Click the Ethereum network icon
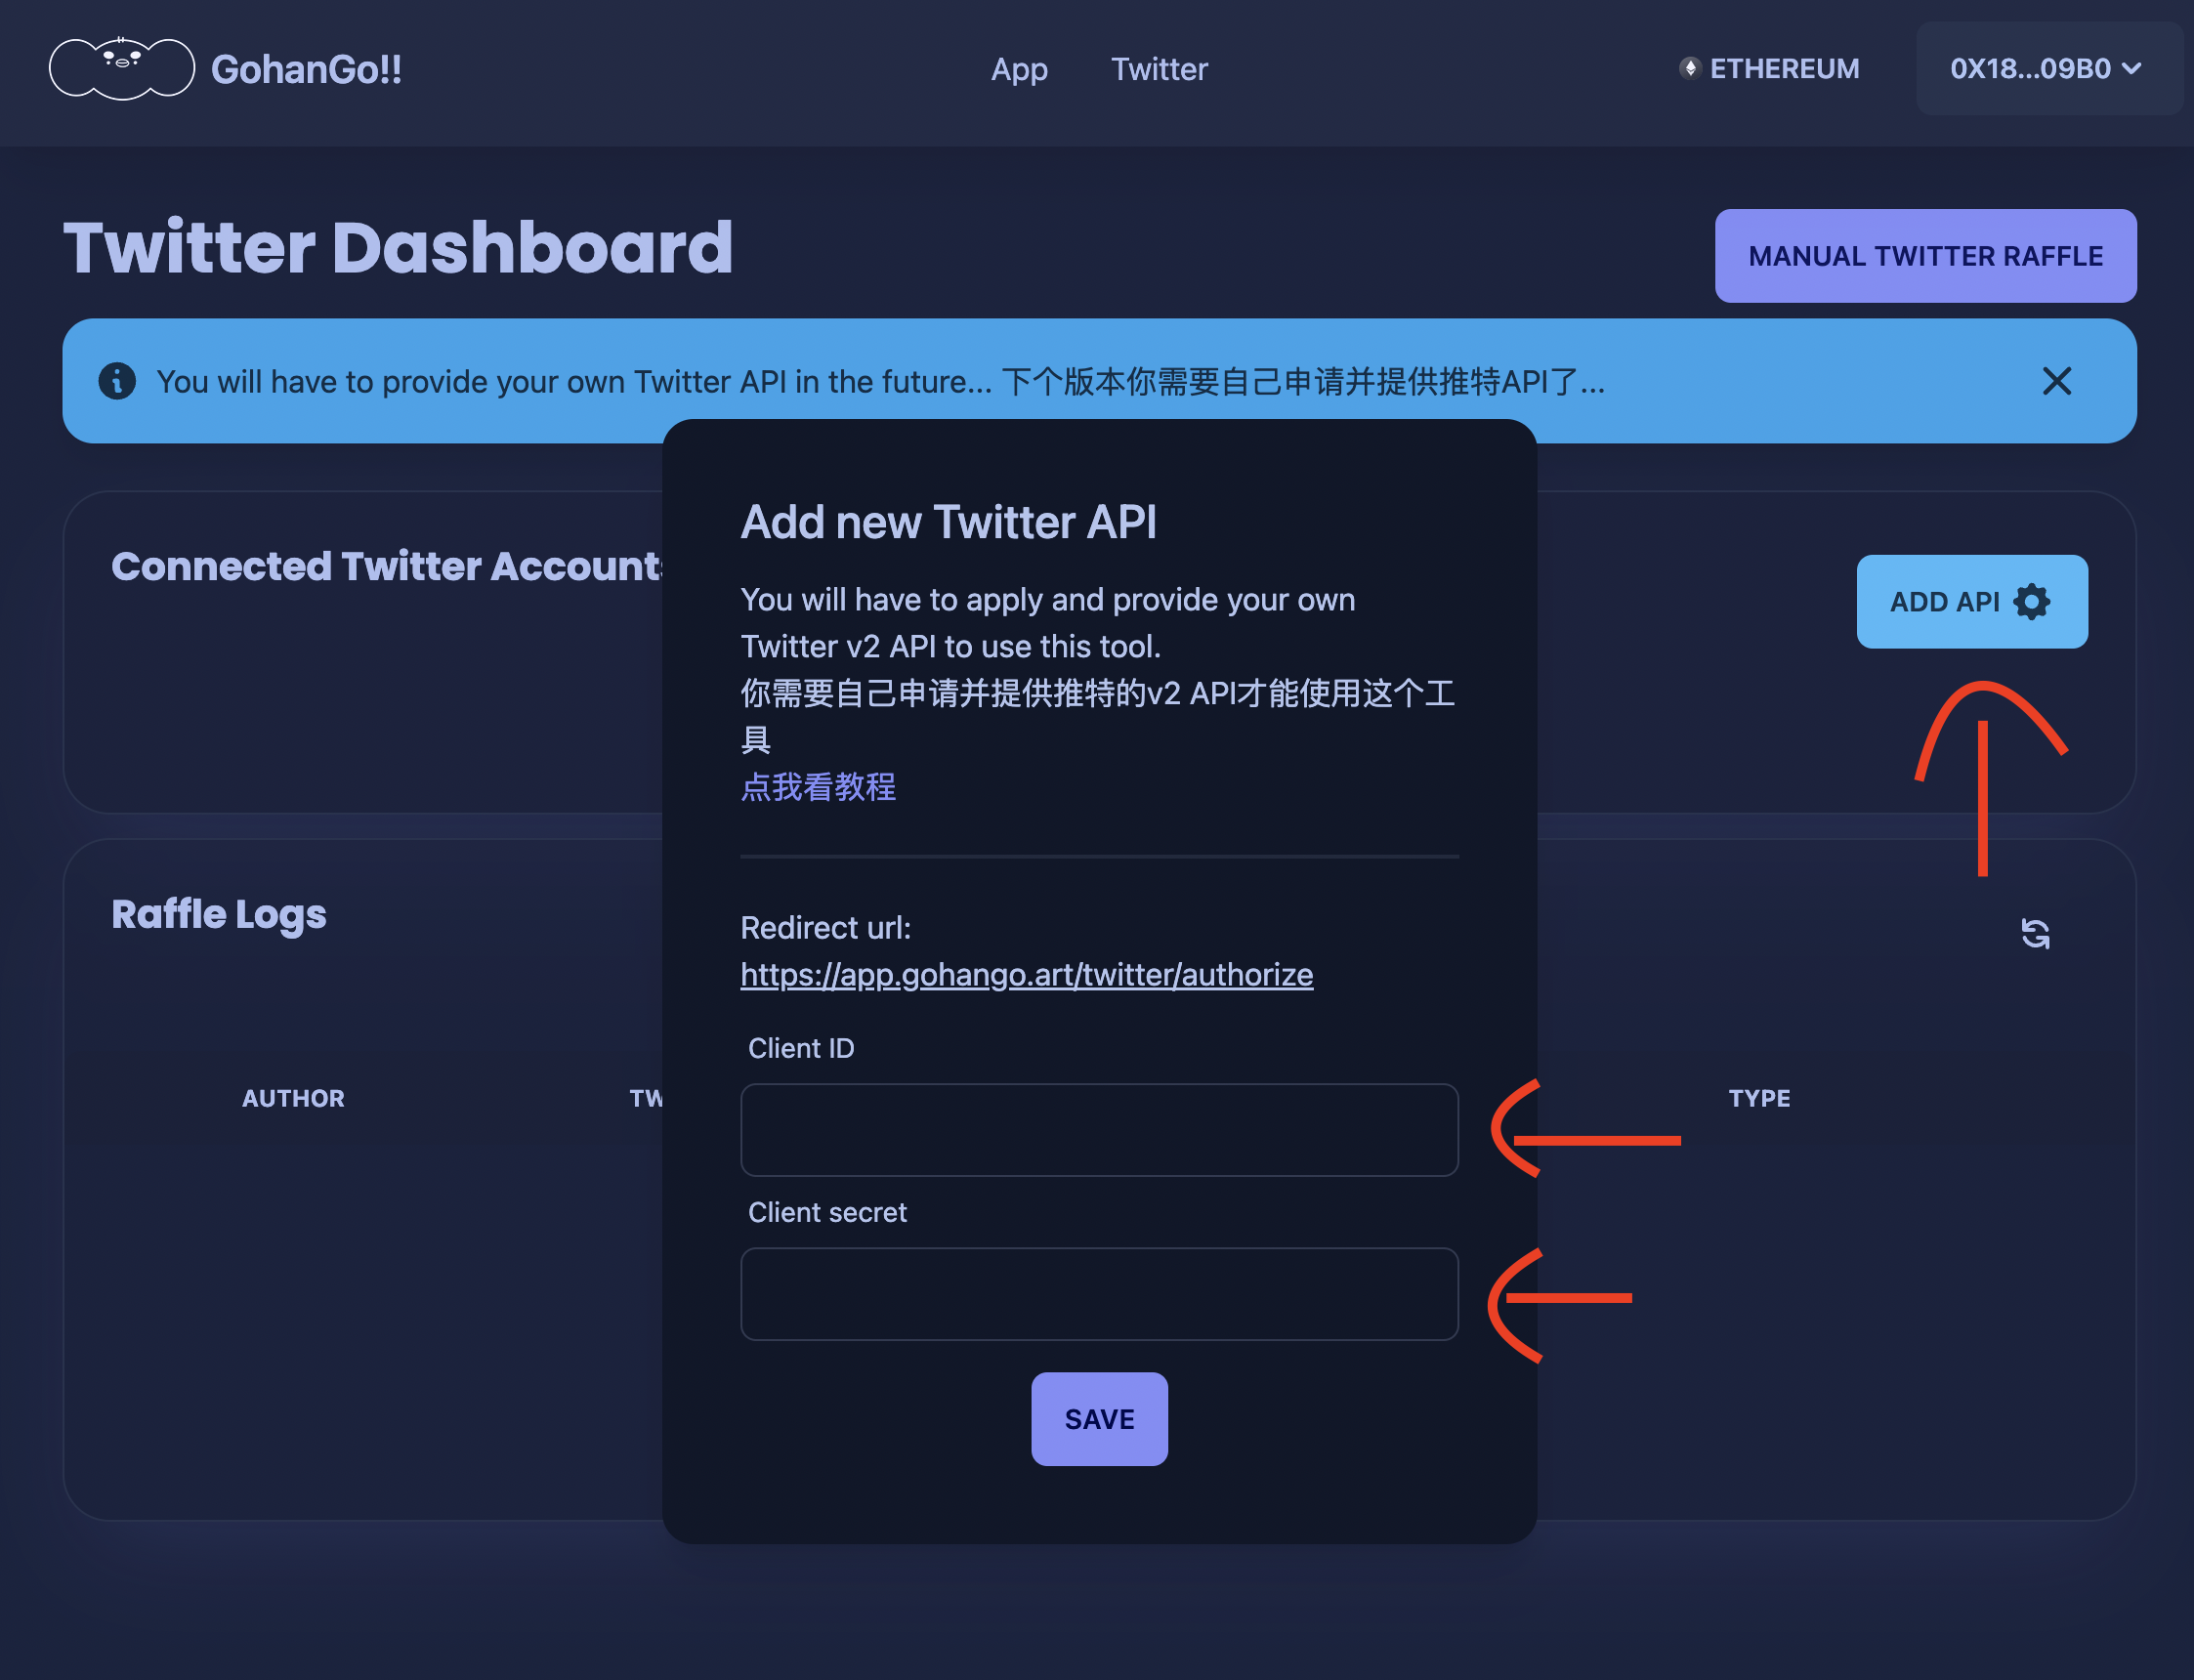This screenshot has width=2194, height=1680. [x=1689, y=68]
